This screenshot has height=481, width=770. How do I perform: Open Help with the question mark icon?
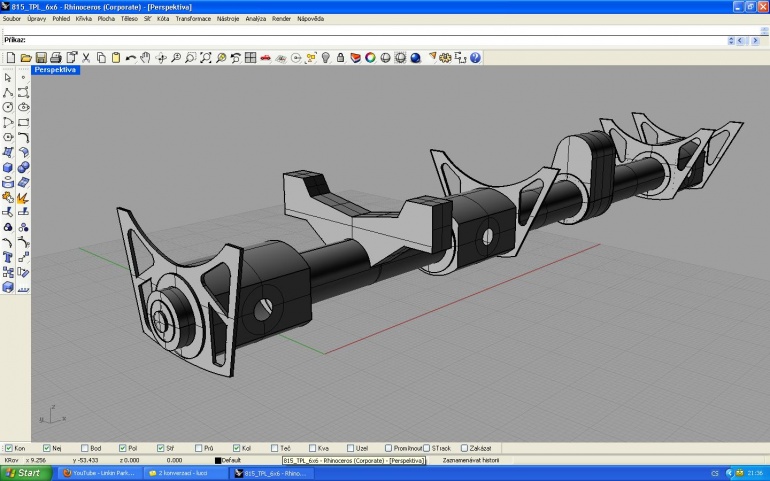[x=475, y=58]
